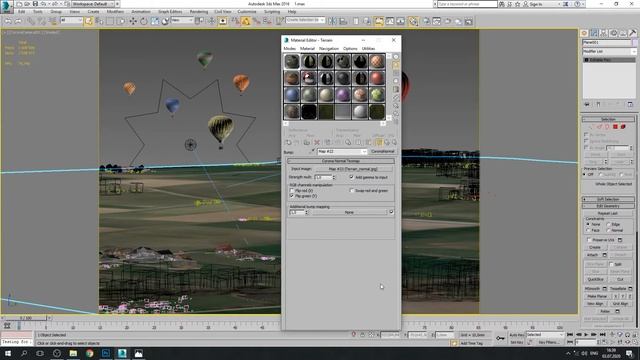Click the QuickSlice button
Screen dimensions: 640x360
coord(595,280)
